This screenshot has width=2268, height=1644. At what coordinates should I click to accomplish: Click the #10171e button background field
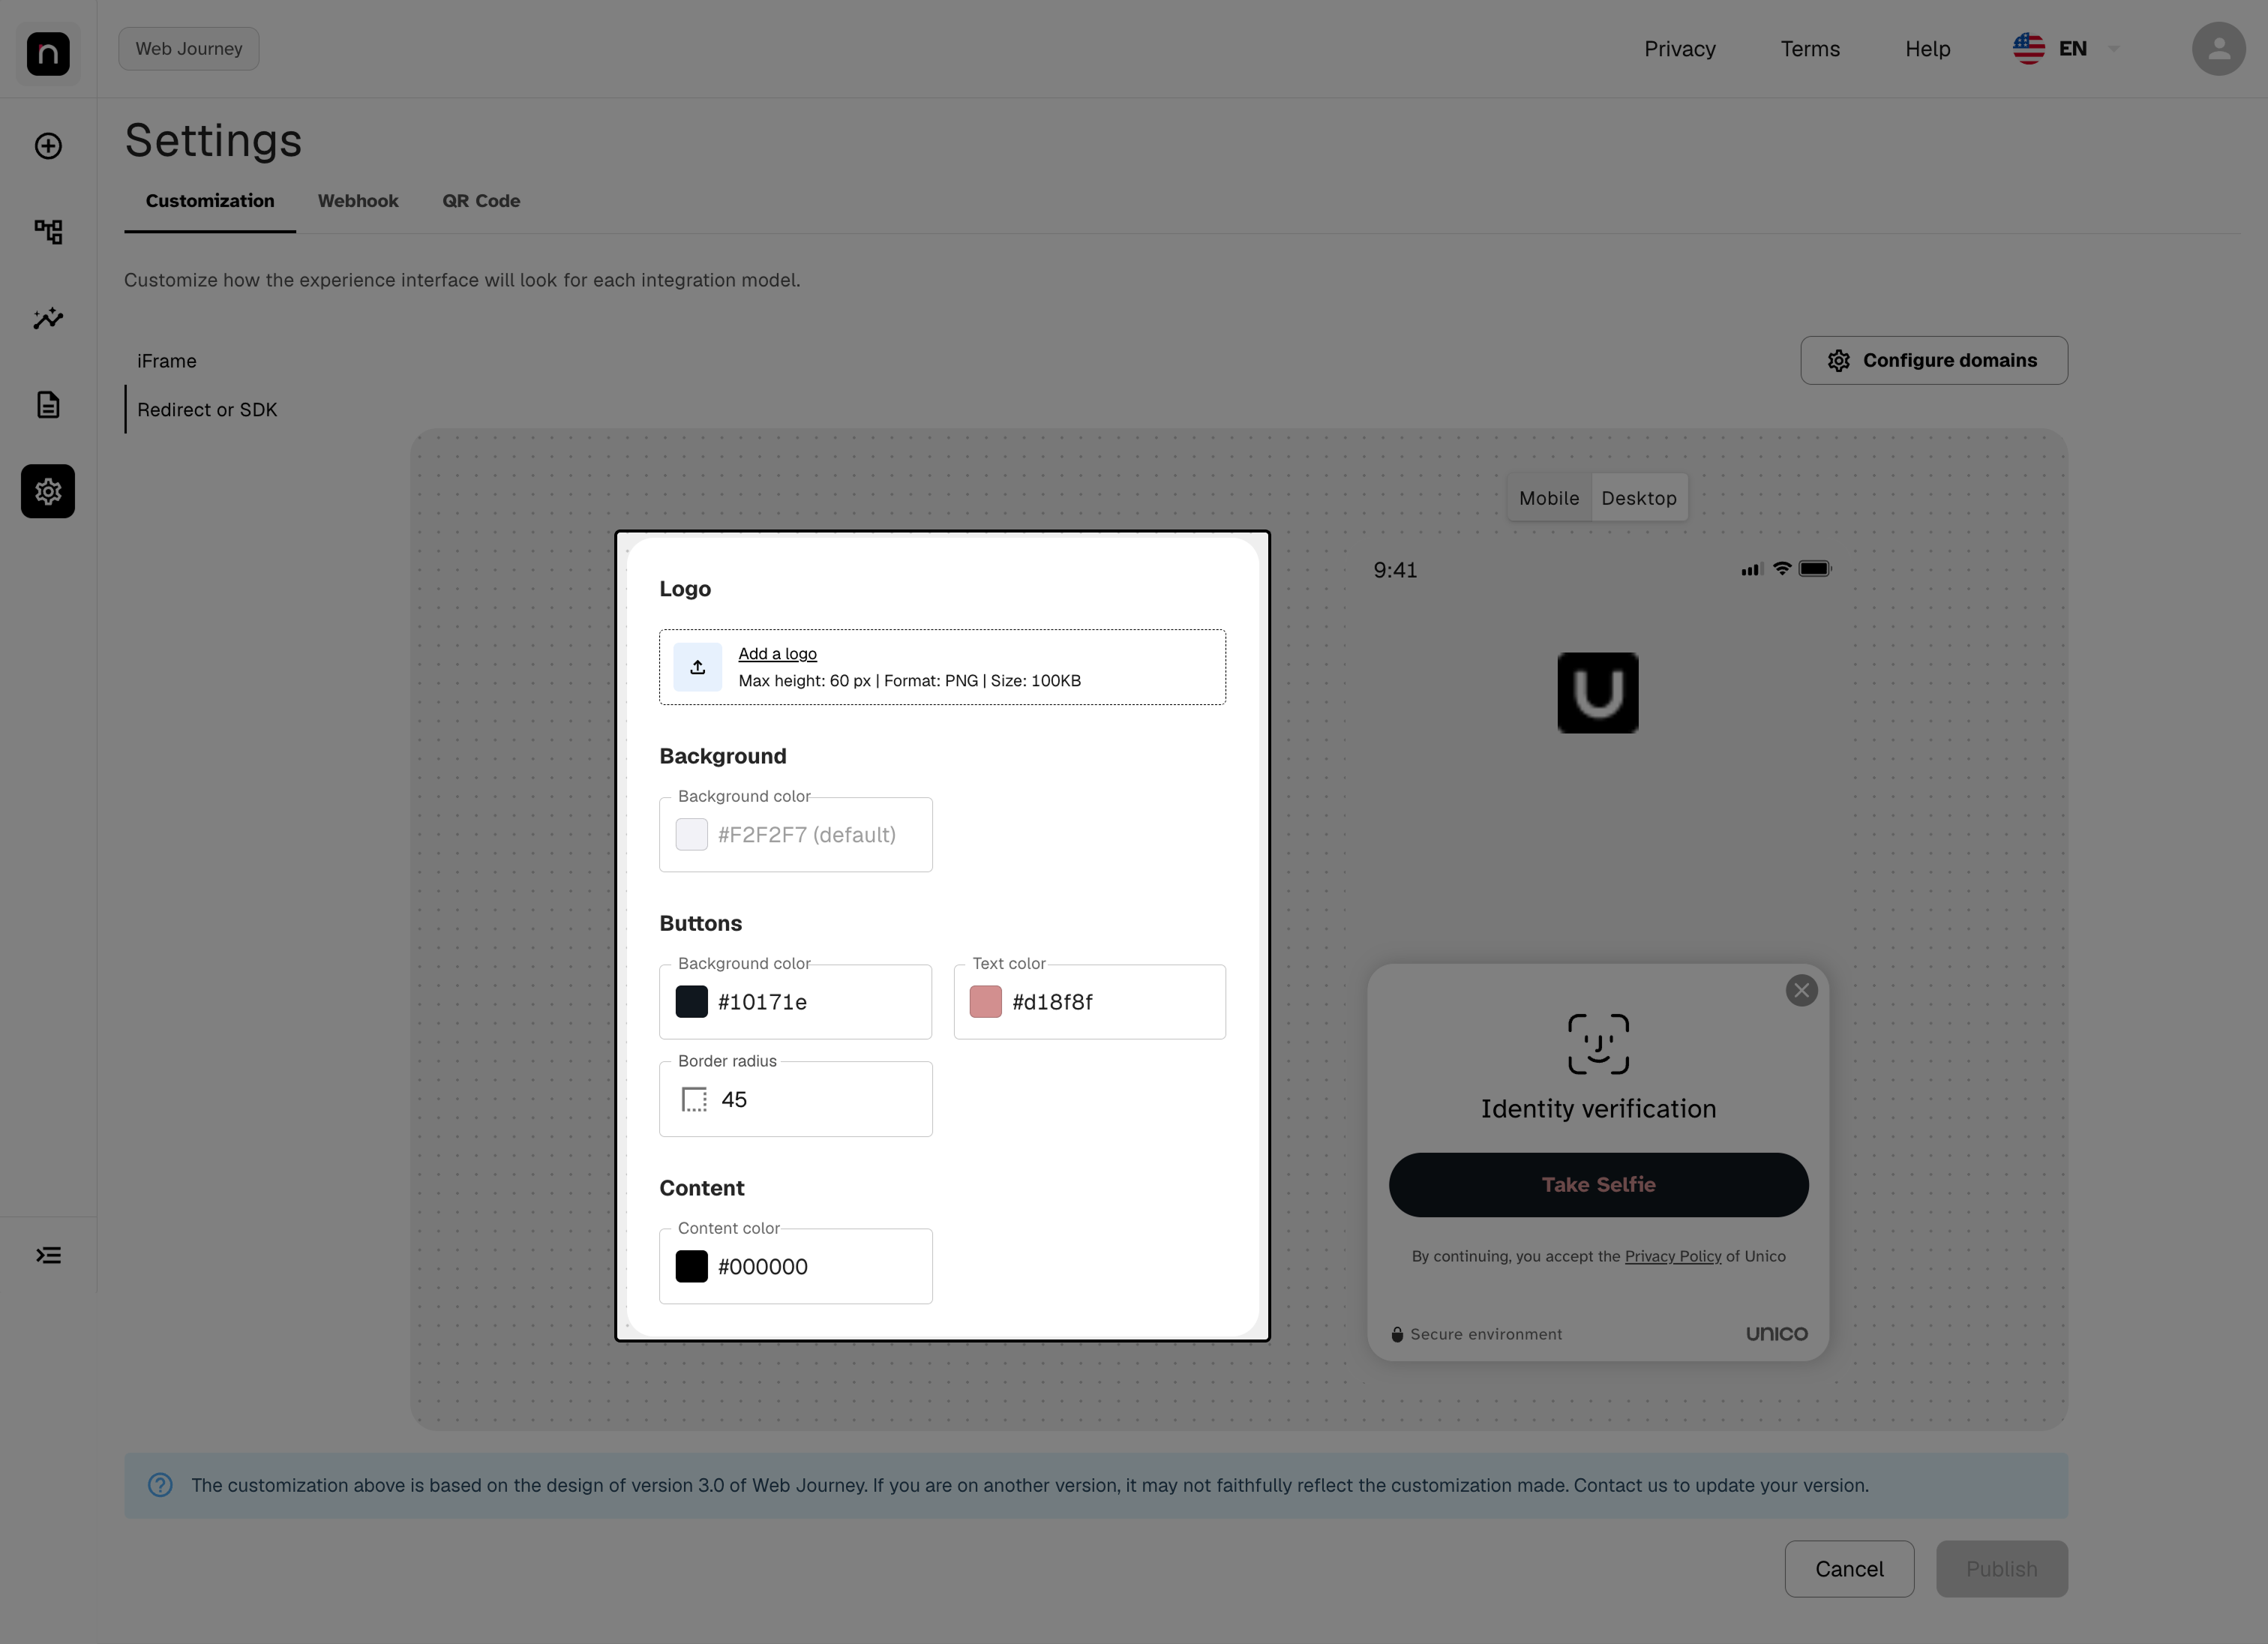click(x=796, y=1002)
